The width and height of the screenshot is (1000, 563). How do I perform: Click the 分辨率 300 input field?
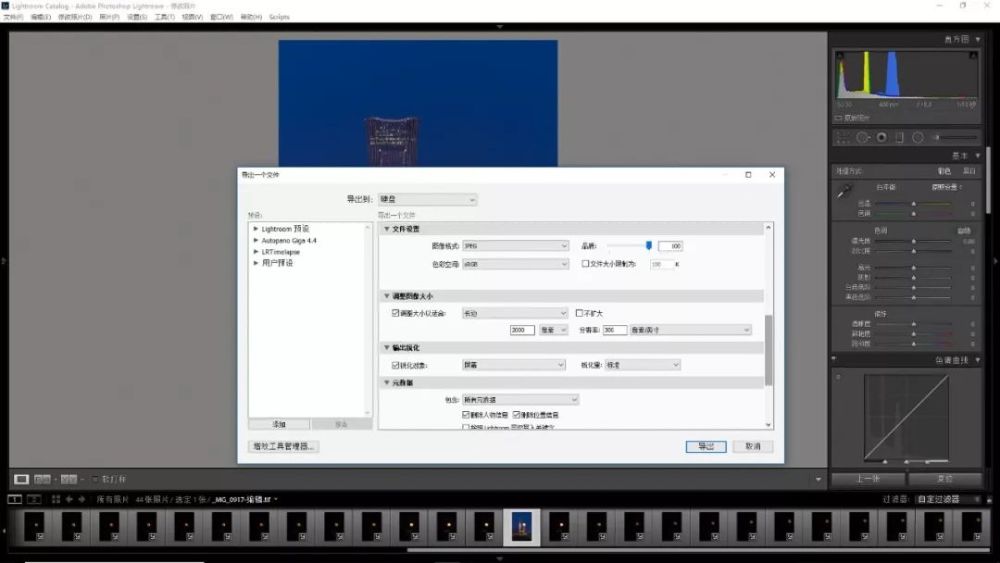tap(615, 330)
